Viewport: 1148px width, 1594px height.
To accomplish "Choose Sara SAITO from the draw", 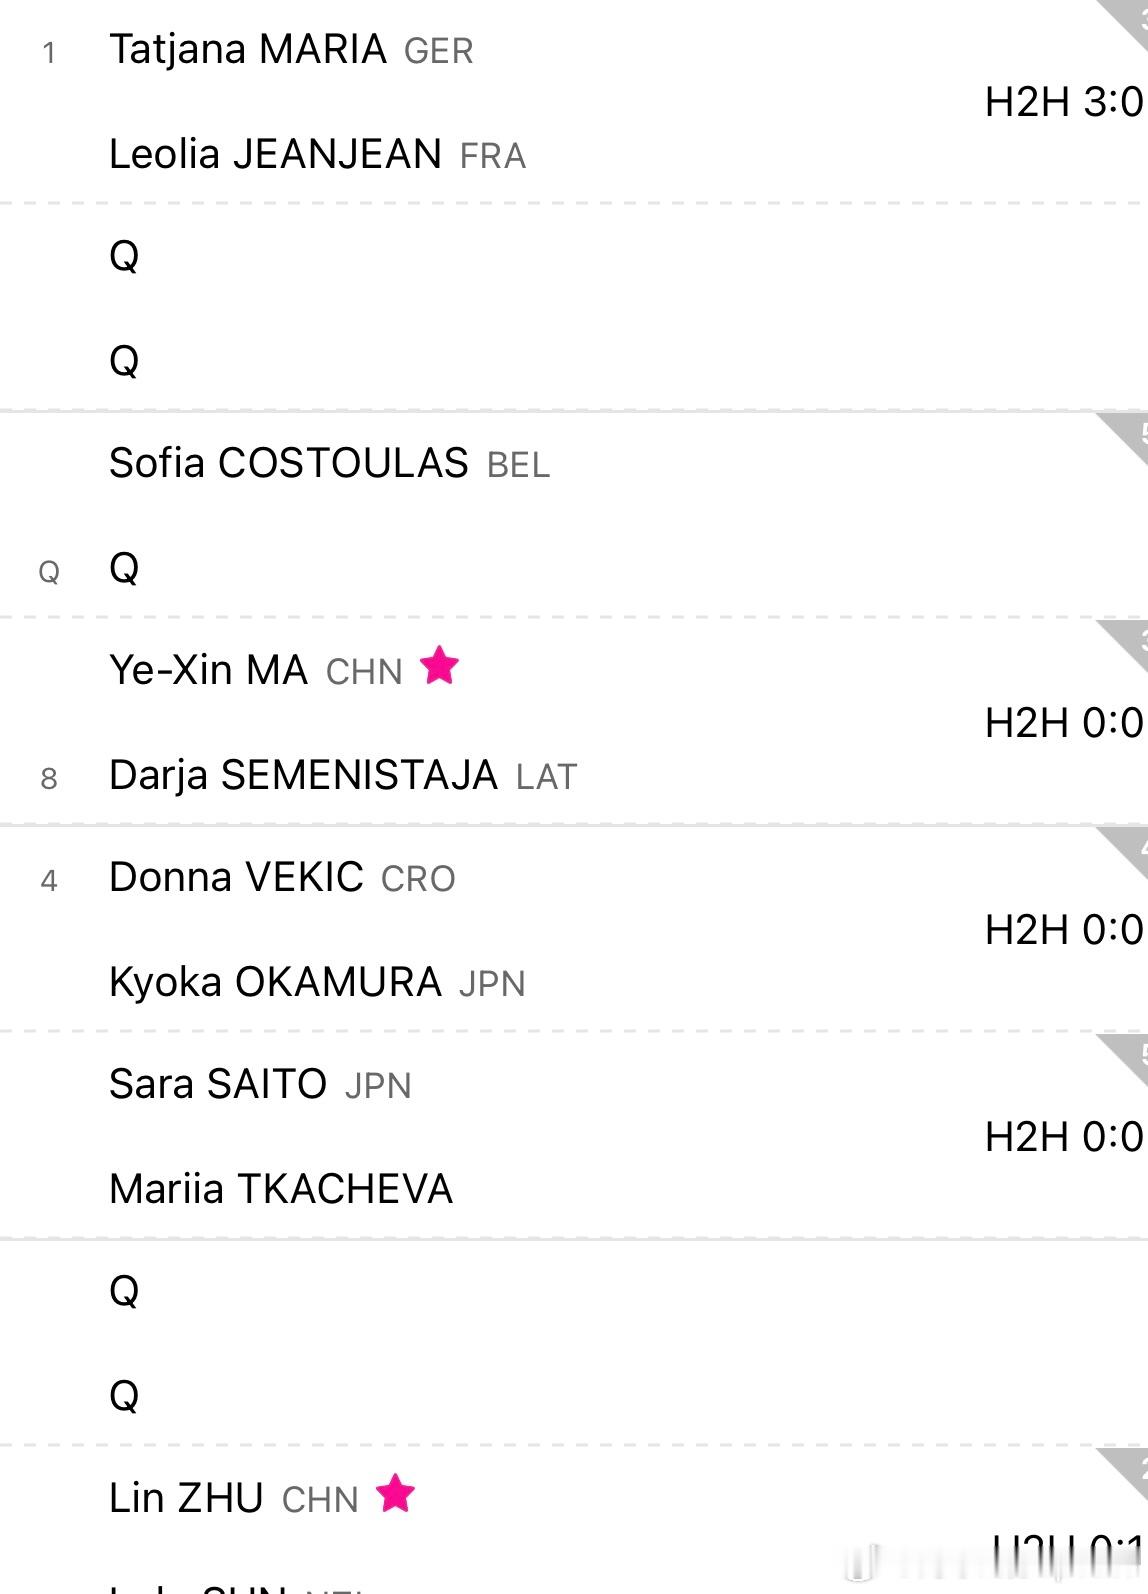I will coord(218,1084).
